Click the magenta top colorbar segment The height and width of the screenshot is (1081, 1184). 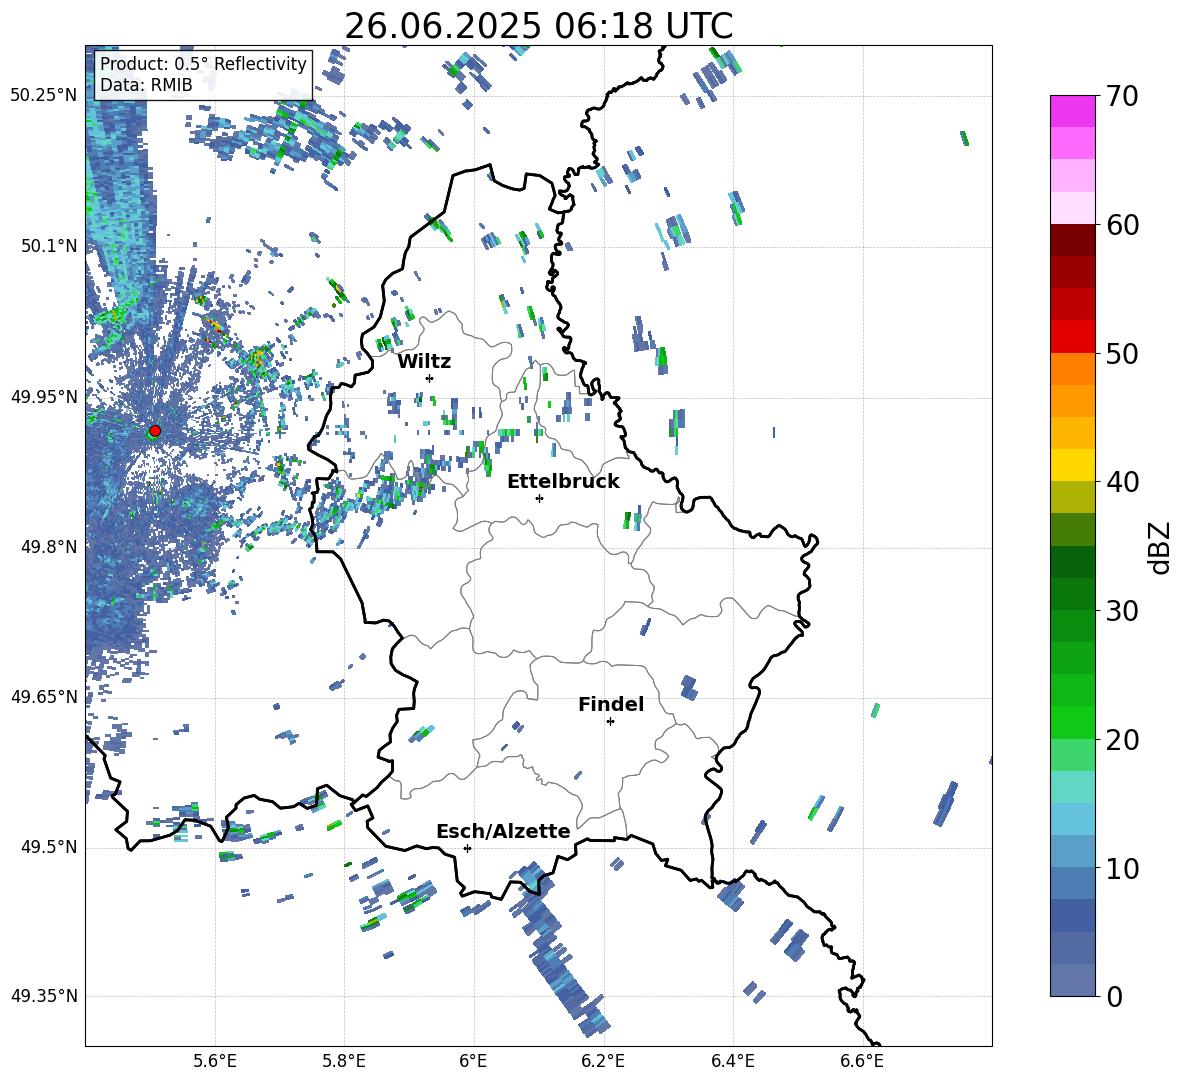pyautogui.click(x=1072, y=111)
